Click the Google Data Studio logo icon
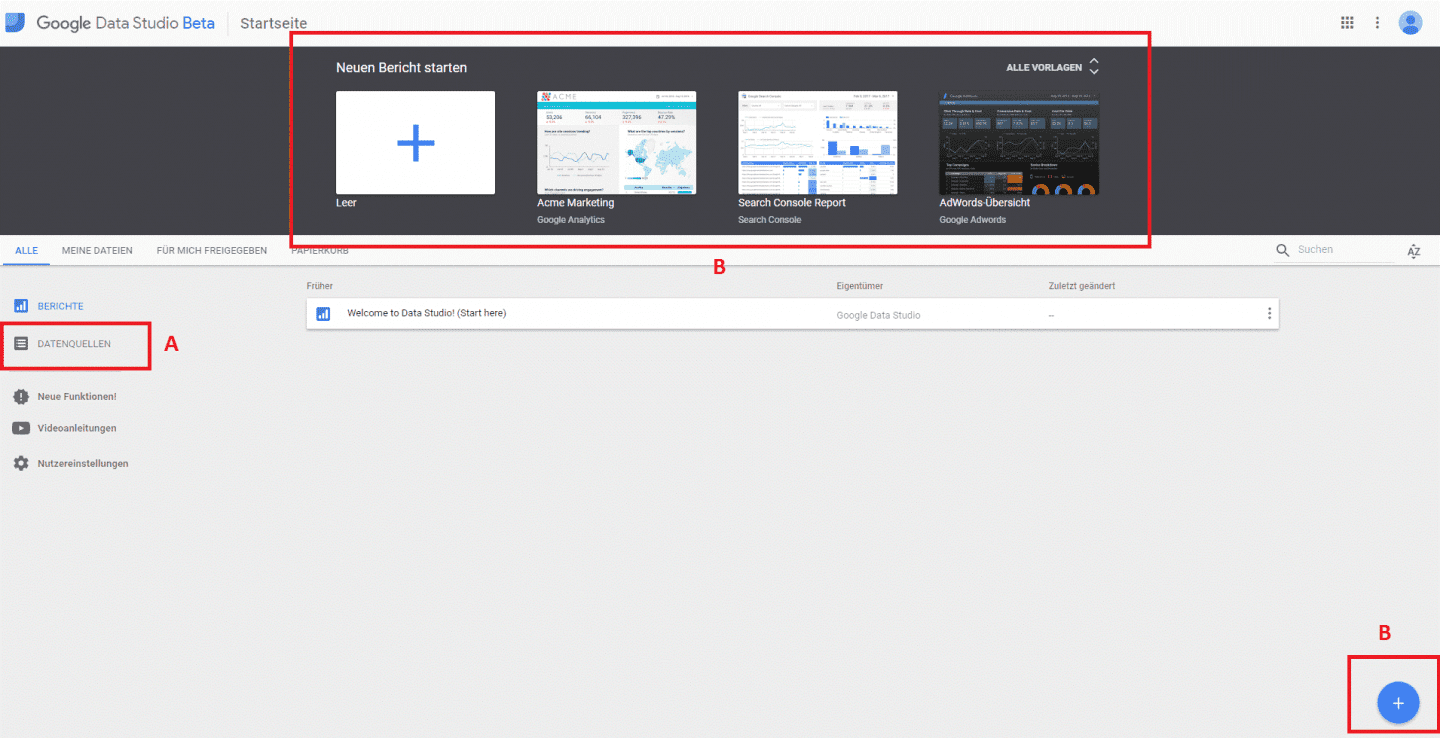Screen dimensions: 1440x738 [16, 22]
